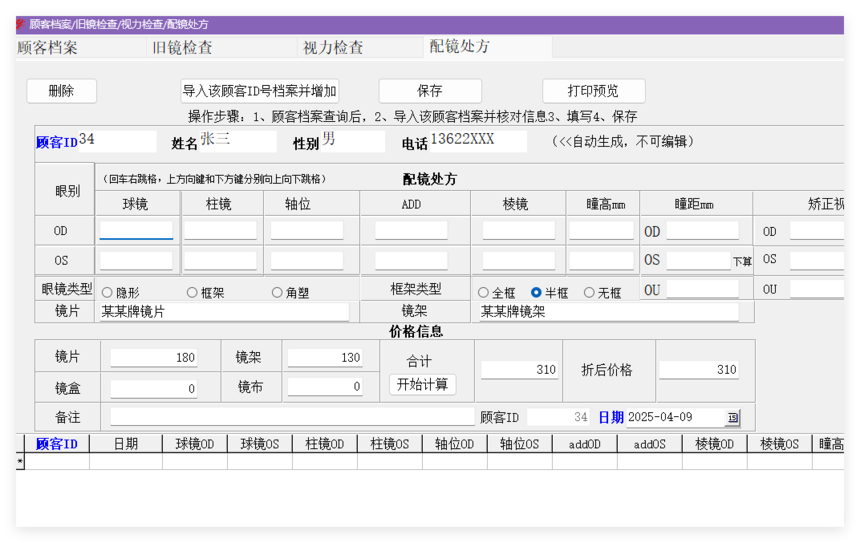
Task: Select the new-row marker in grid
Action: coord(20,462)
